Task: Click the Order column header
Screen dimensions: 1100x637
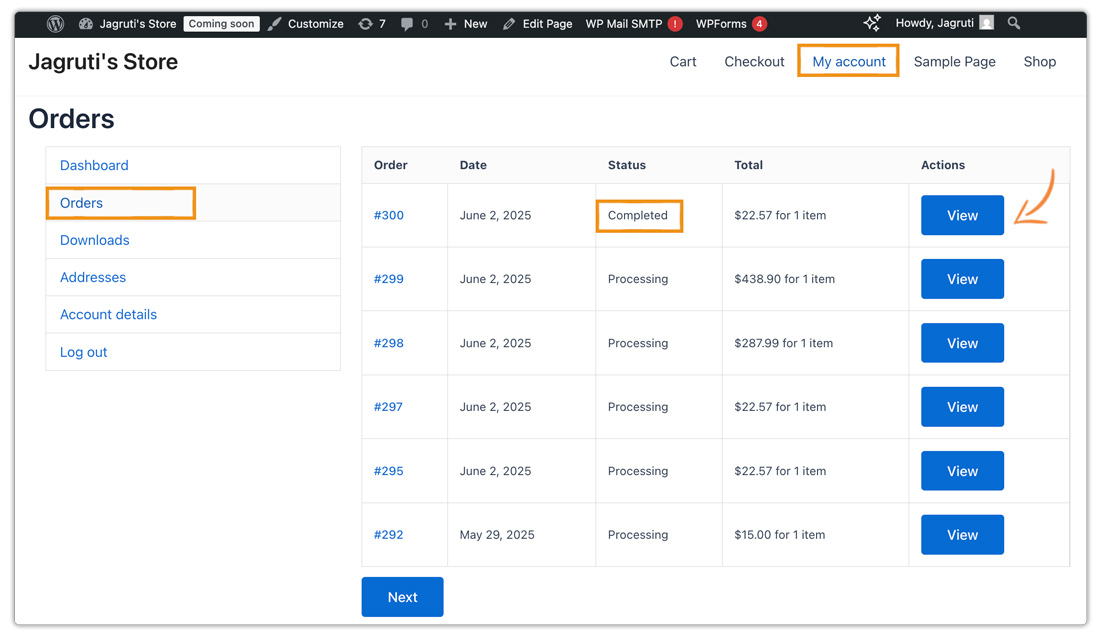Action: [x=391, y=165]
